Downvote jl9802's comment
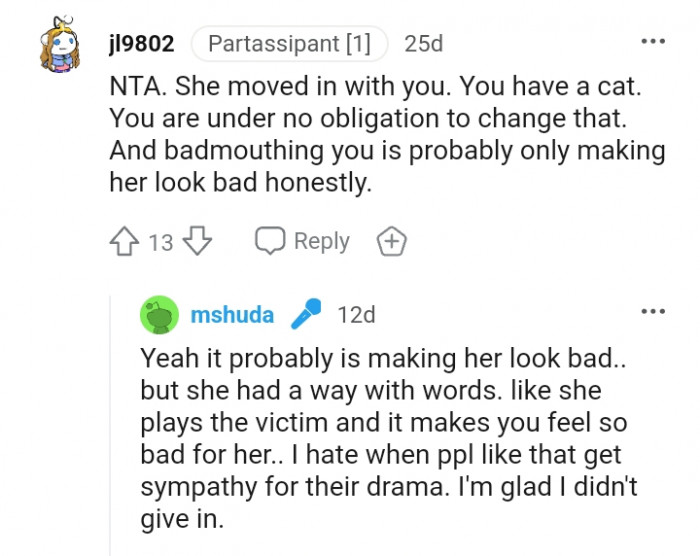The image size is (700, 556). tap(198, 241)
